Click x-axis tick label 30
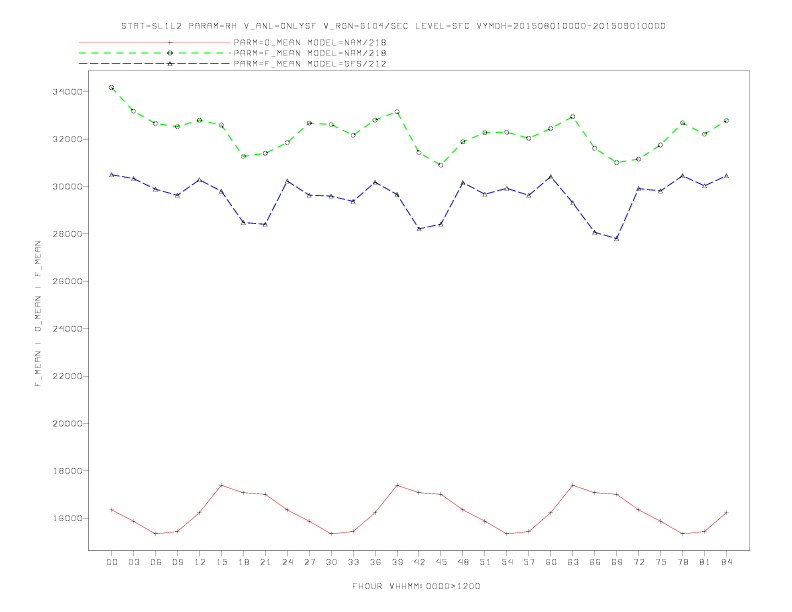792x612 pixels. [331, 562]
